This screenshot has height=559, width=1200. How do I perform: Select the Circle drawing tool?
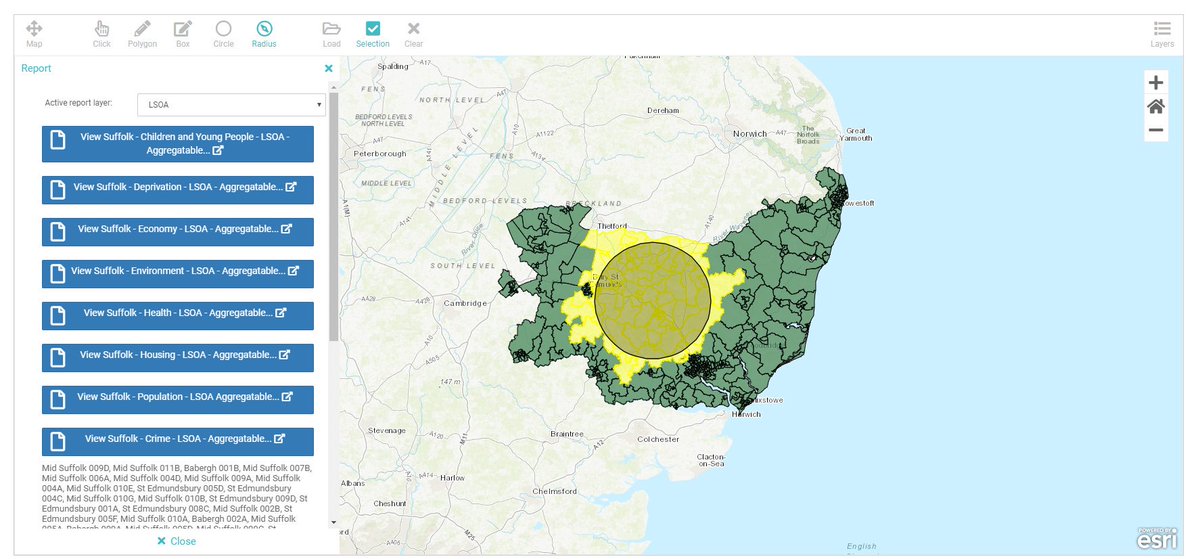tap(223, 33)
